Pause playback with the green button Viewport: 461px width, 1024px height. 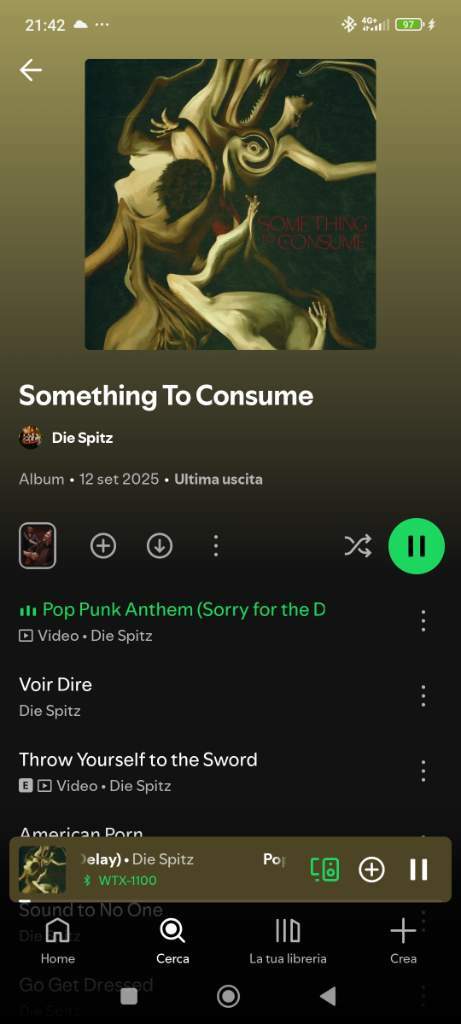(x=417, y=546)
